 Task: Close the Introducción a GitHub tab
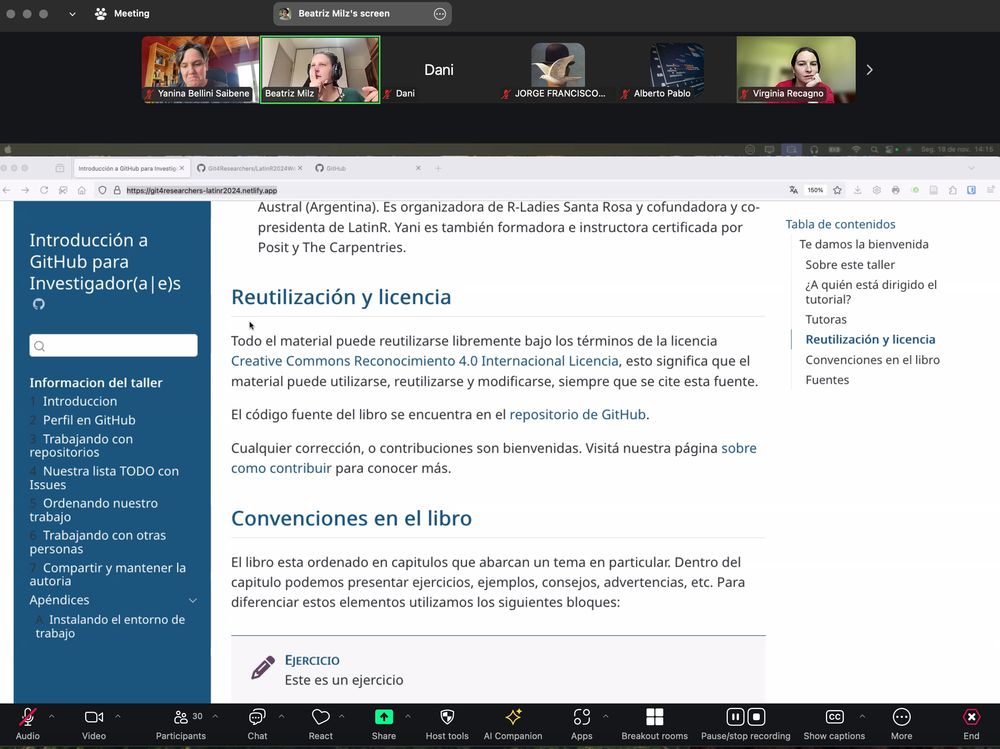coord(181,168)
